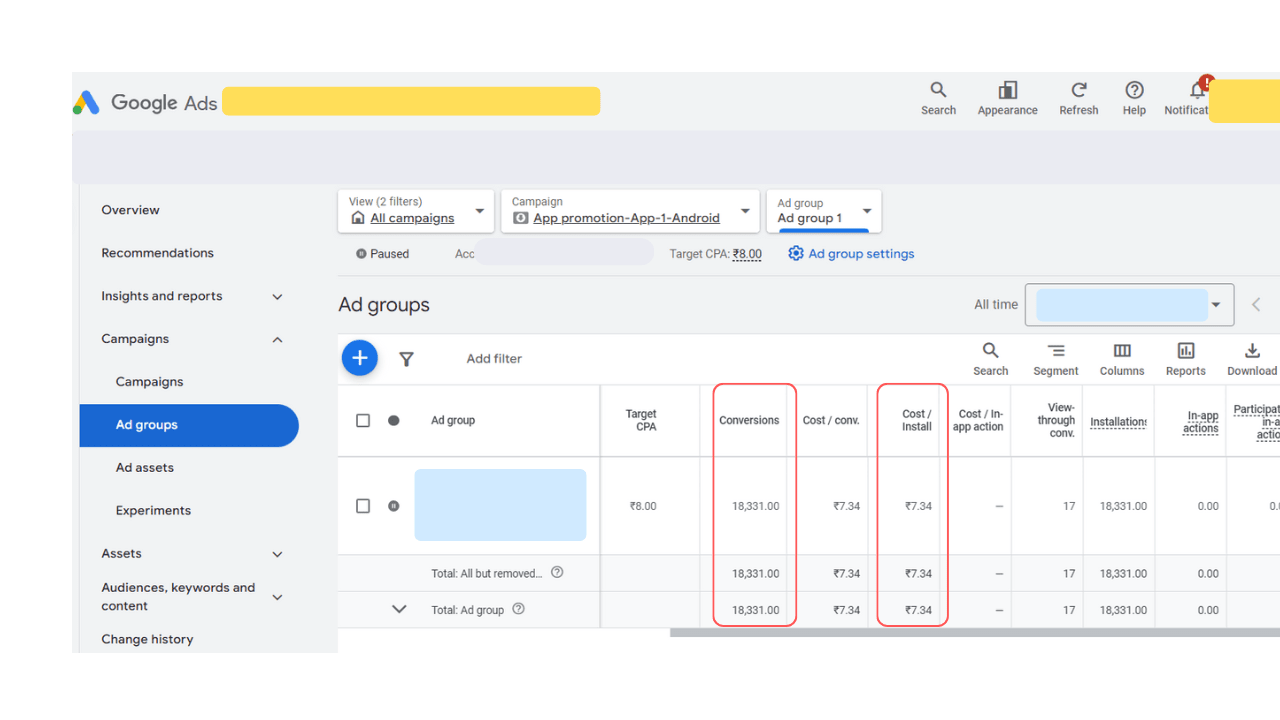Image resolution: width=1280 pixels, height=720 pixels.
Task: Click the Search icon in top header
Action: pyautogui.click(x=938, y=91)
